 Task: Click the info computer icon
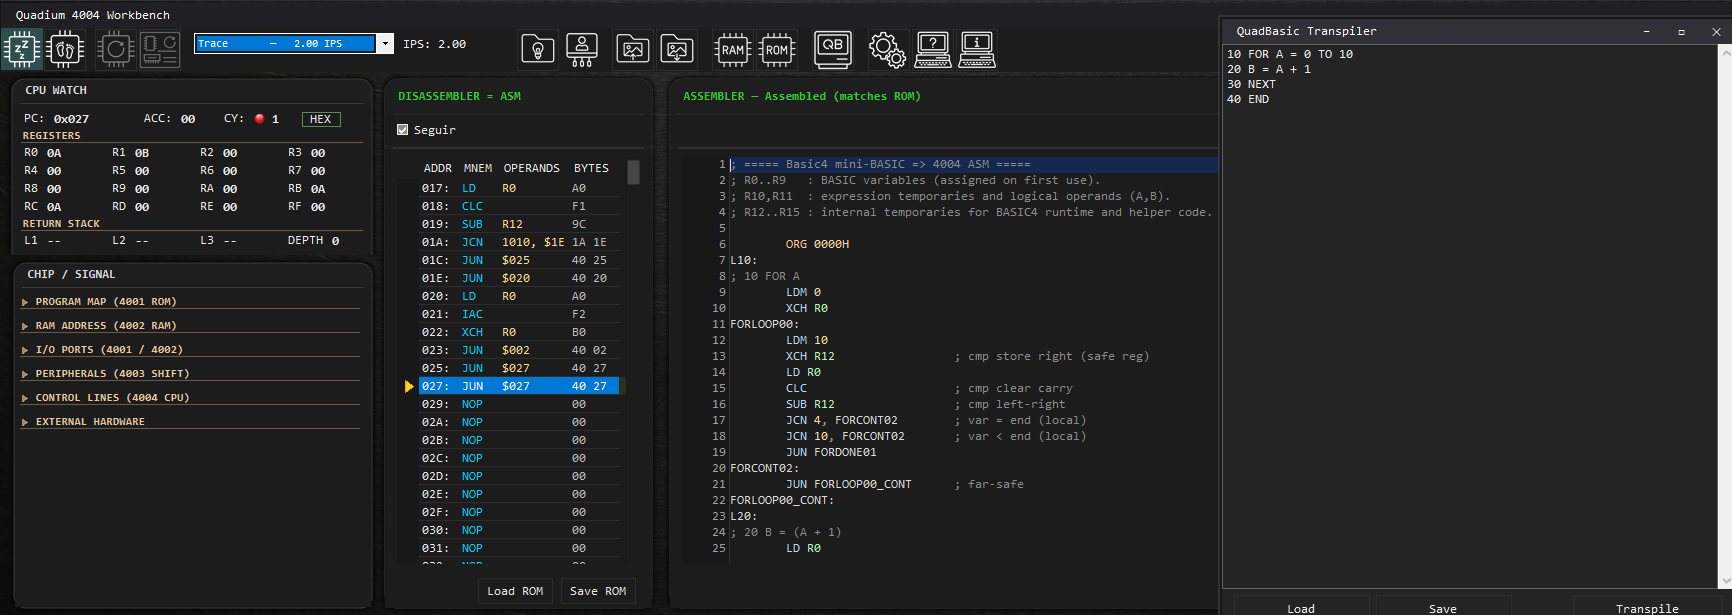[x=976, y=49]
